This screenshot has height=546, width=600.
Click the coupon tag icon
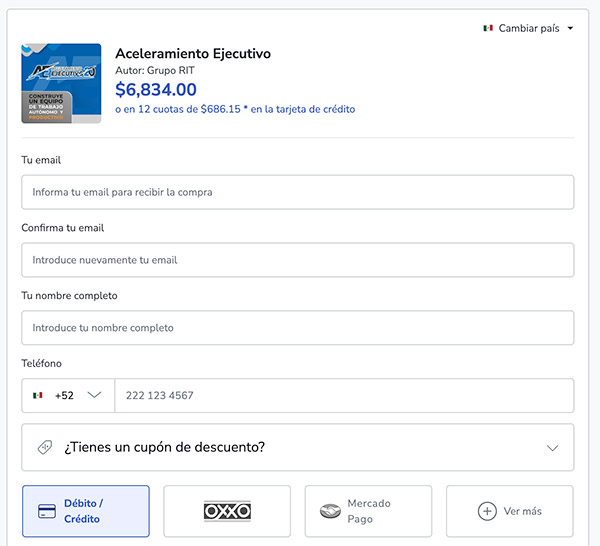45,447
